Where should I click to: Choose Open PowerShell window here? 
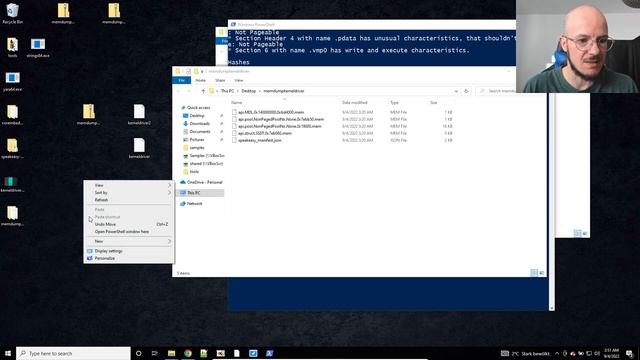129,232
